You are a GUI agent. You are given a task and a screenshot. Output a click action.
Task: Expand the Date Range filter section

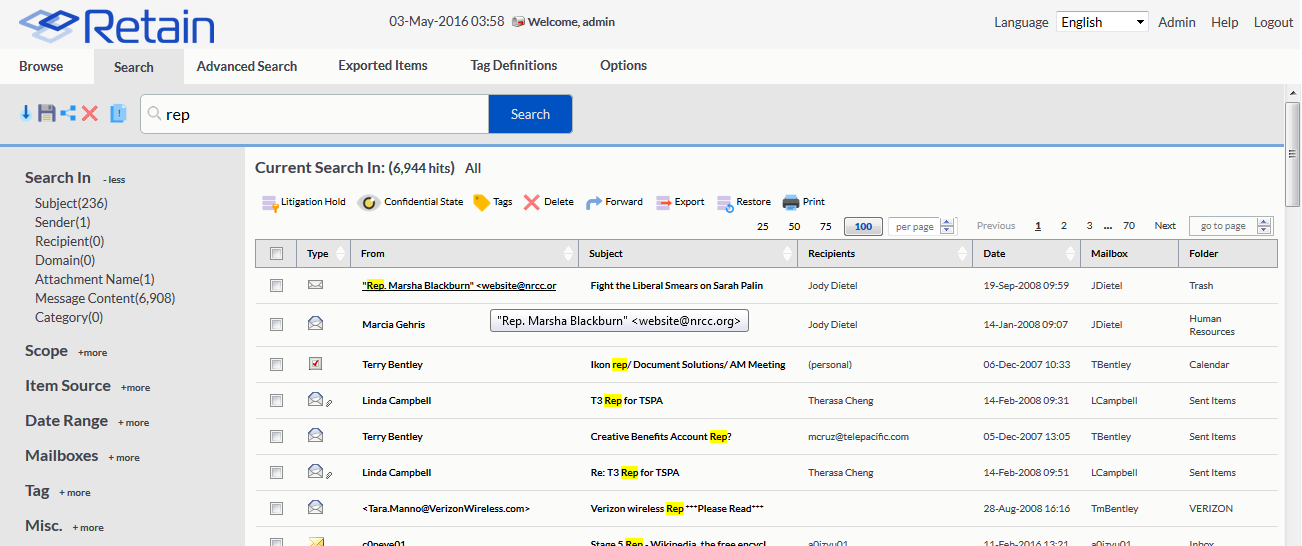pos(133,423)
